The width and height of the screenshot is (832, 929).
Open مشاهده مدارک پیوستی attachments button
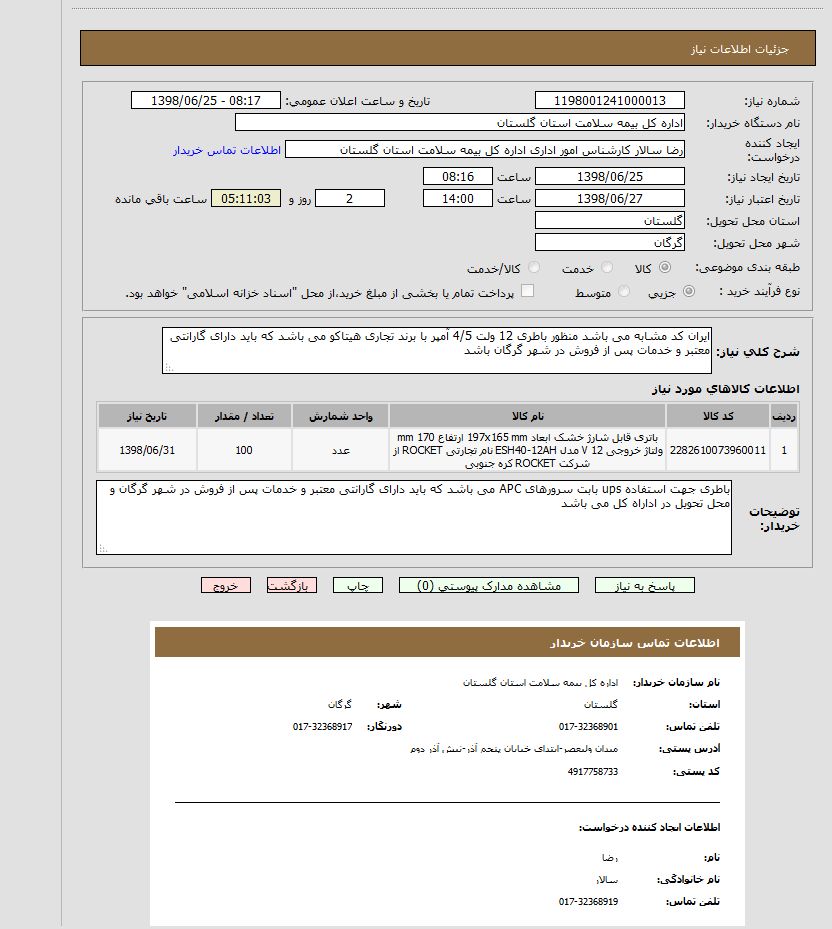(488, 586)
